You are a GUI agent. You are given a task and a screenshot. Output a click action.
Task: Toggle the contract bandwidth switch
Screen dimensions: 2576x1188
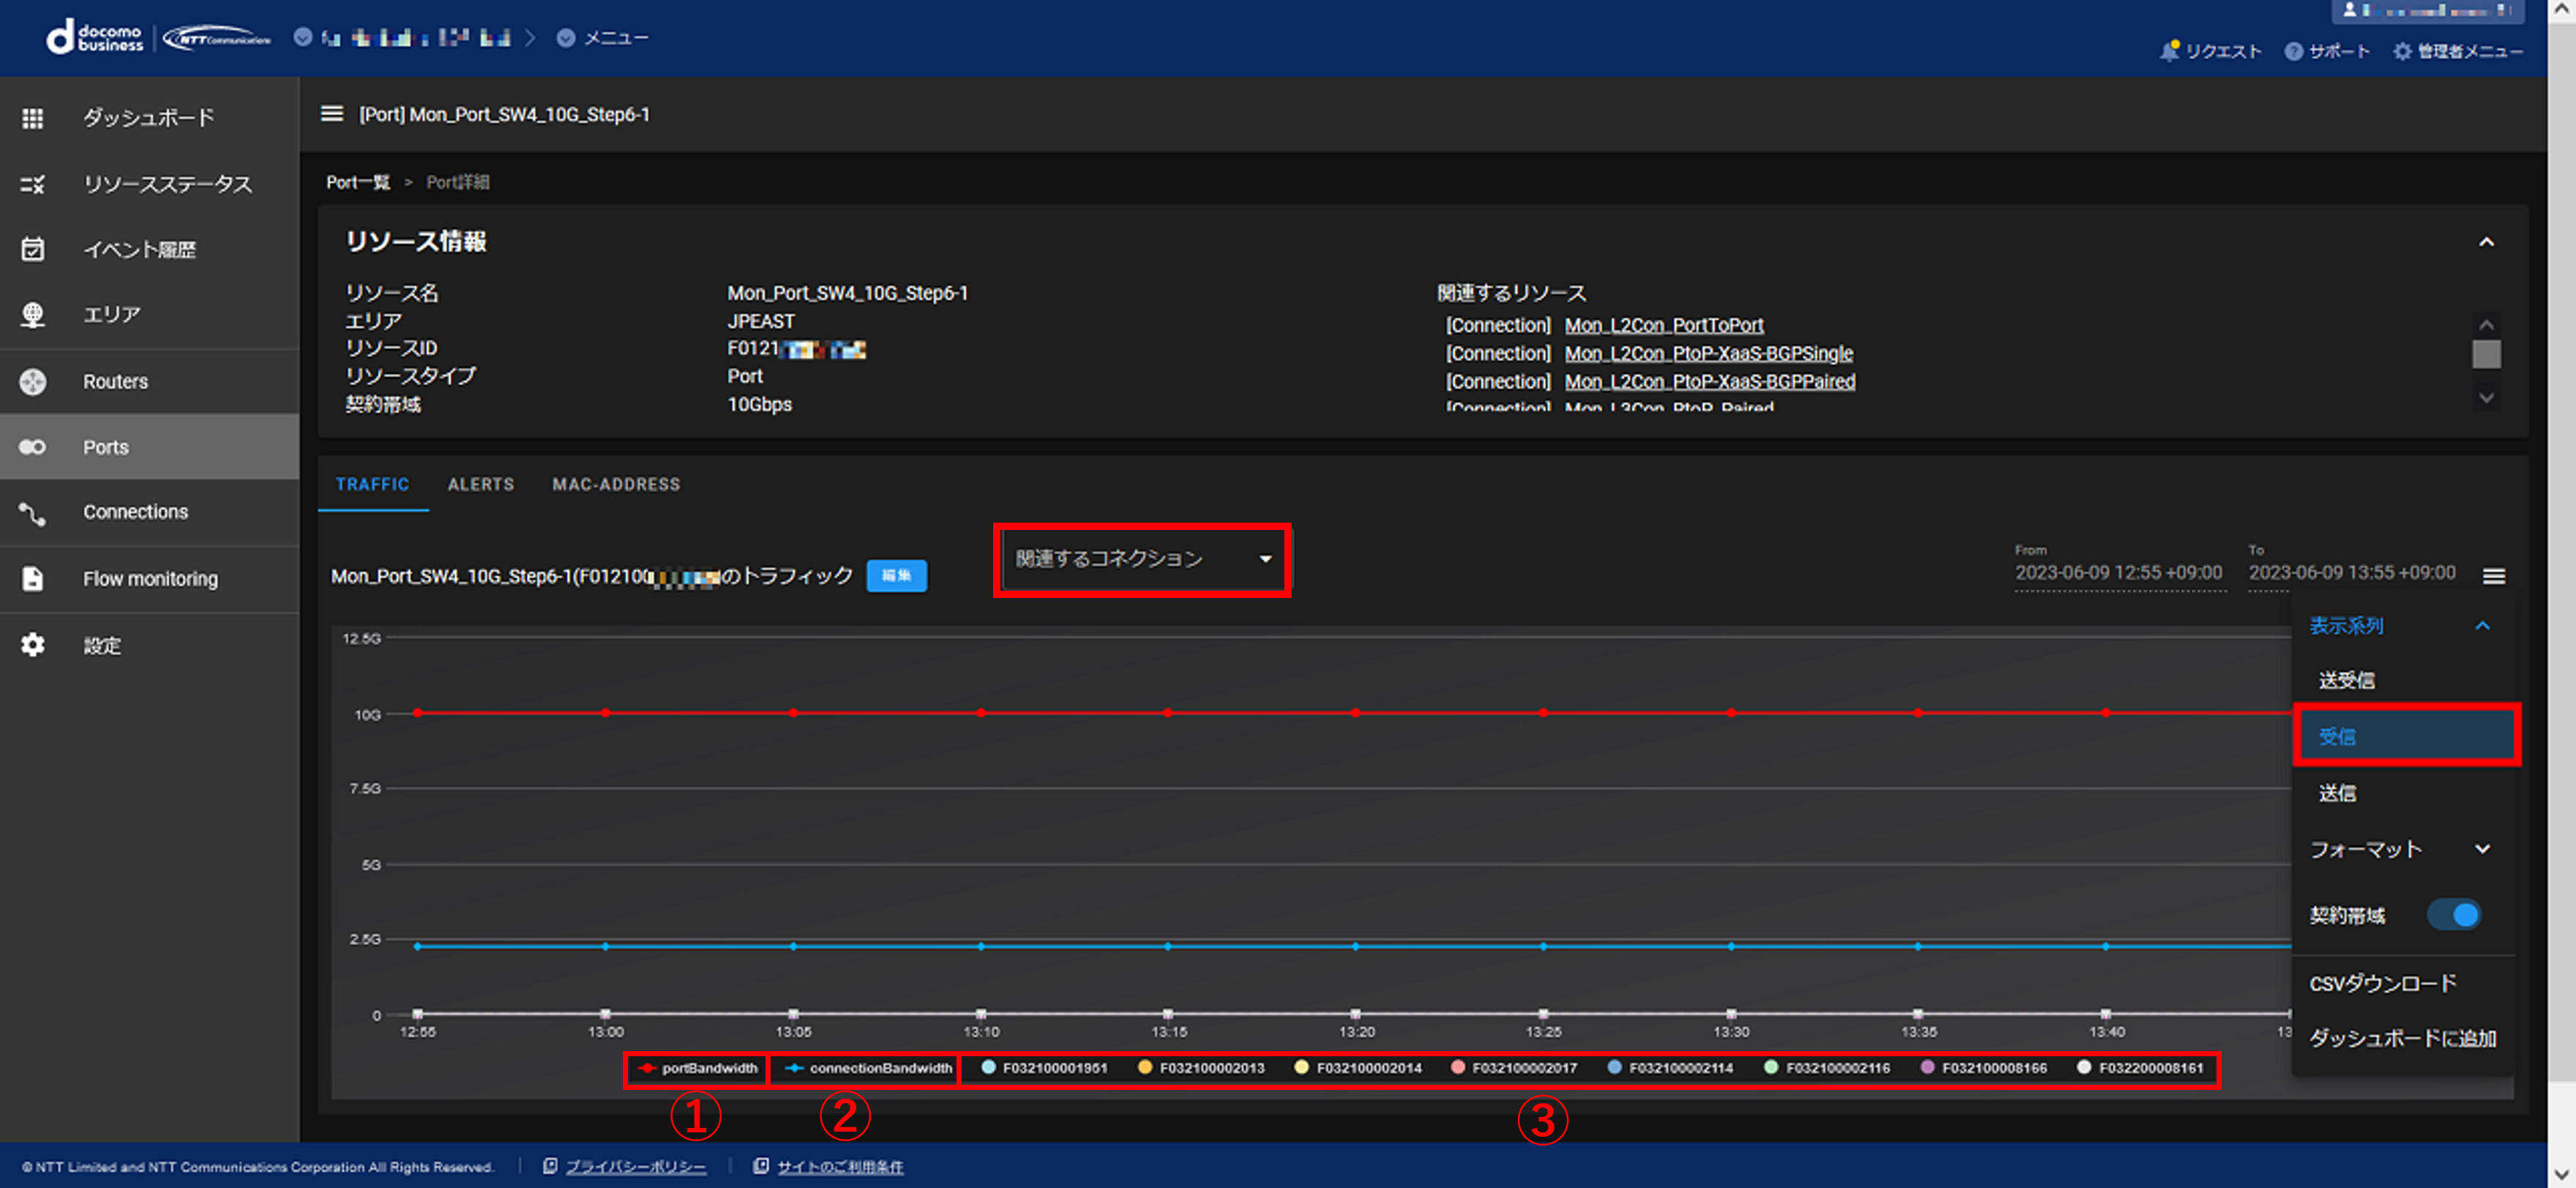pos(2455,915)
